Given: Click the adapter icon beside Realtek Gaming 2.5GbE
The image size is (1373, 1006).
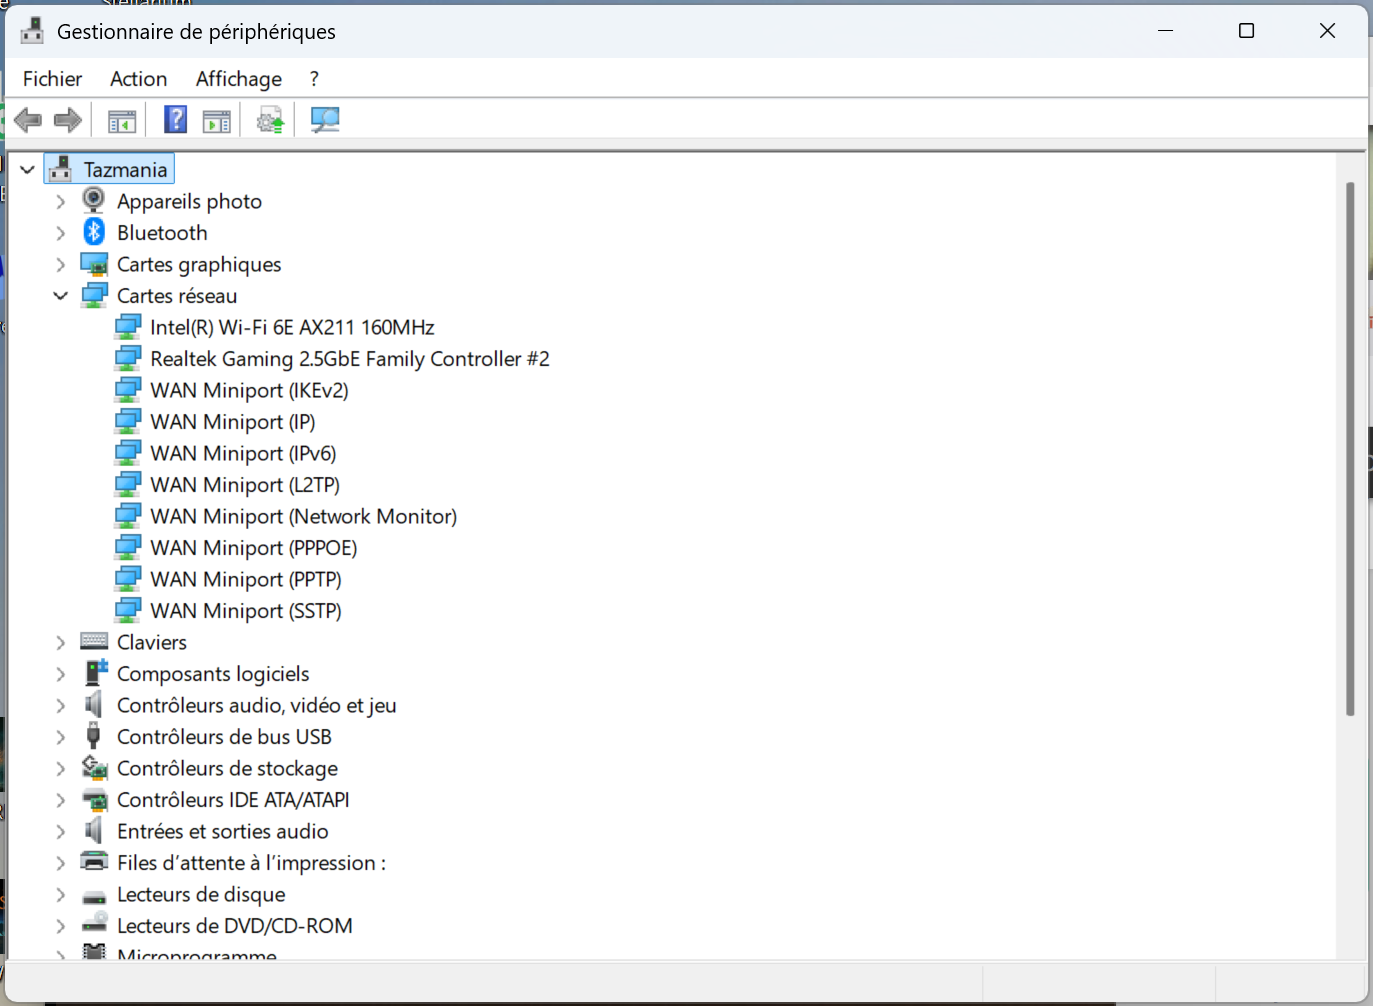Looking at the screenshot, I should point(128,358).
